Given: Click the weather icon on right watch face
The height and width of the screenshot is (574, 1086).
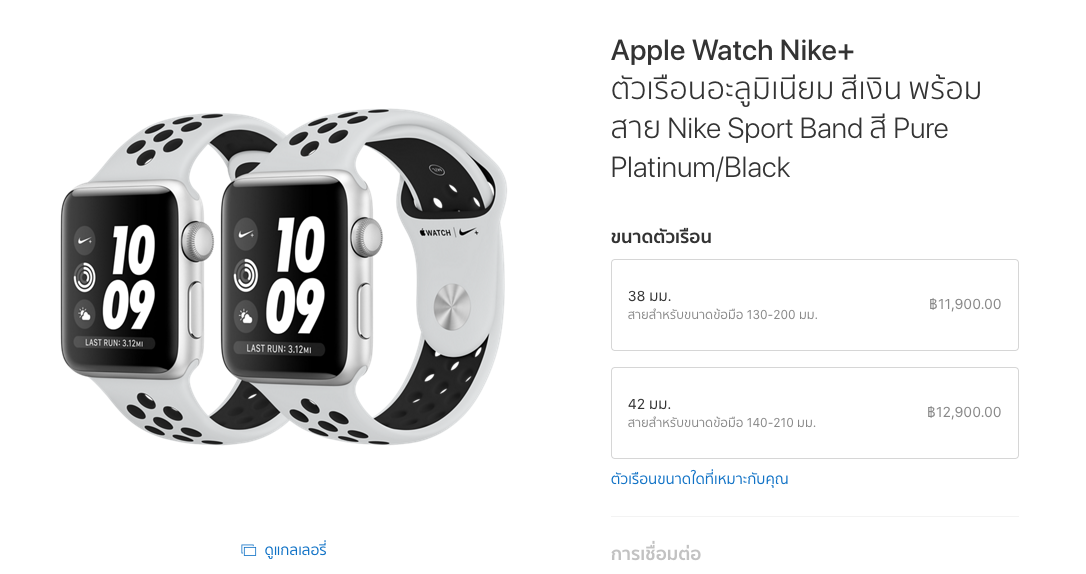Looking at the screenshot, I should tap(246, 316).
